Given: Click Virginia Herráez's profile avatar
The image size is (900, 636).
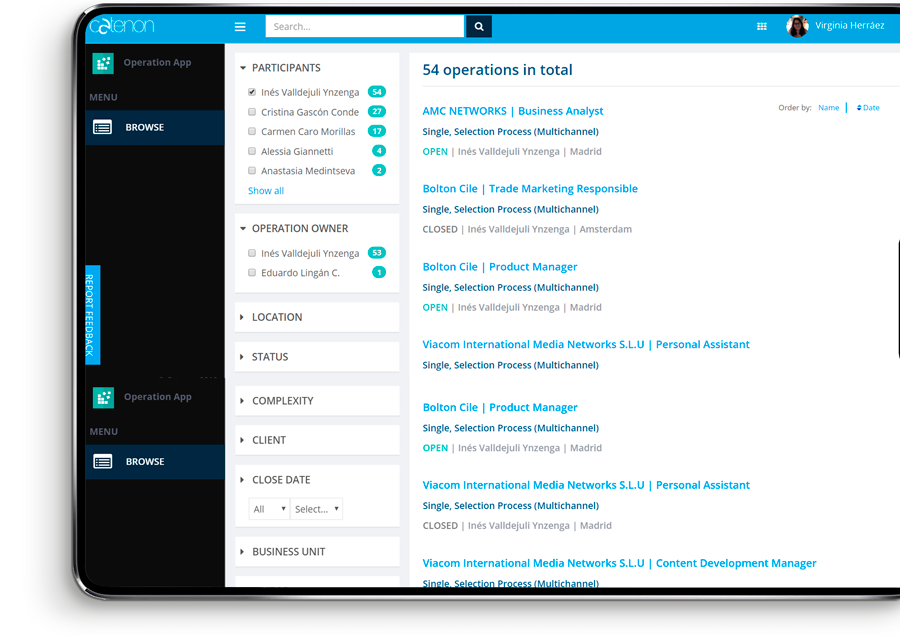Looking at the screenshot, I should (x=797, y=26).
